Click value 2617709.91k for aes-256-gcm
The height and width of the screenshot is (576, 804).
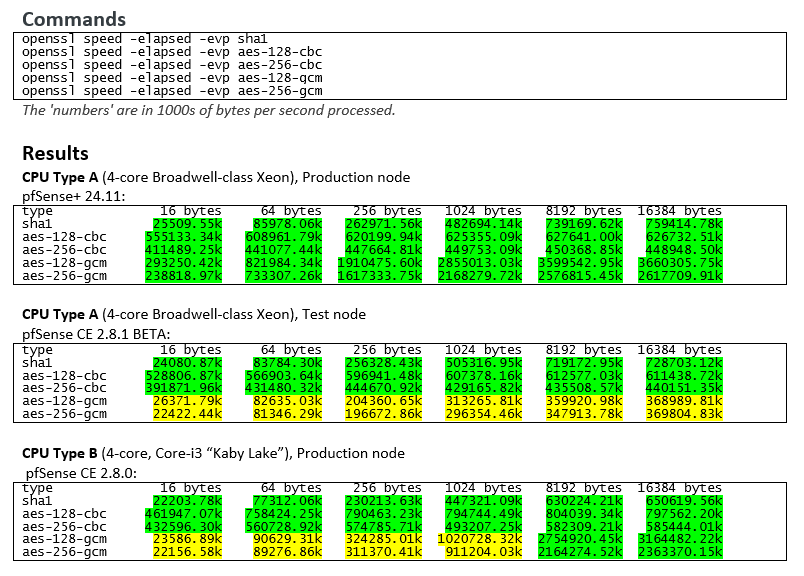pyautogui.click(x=680, y=276)
